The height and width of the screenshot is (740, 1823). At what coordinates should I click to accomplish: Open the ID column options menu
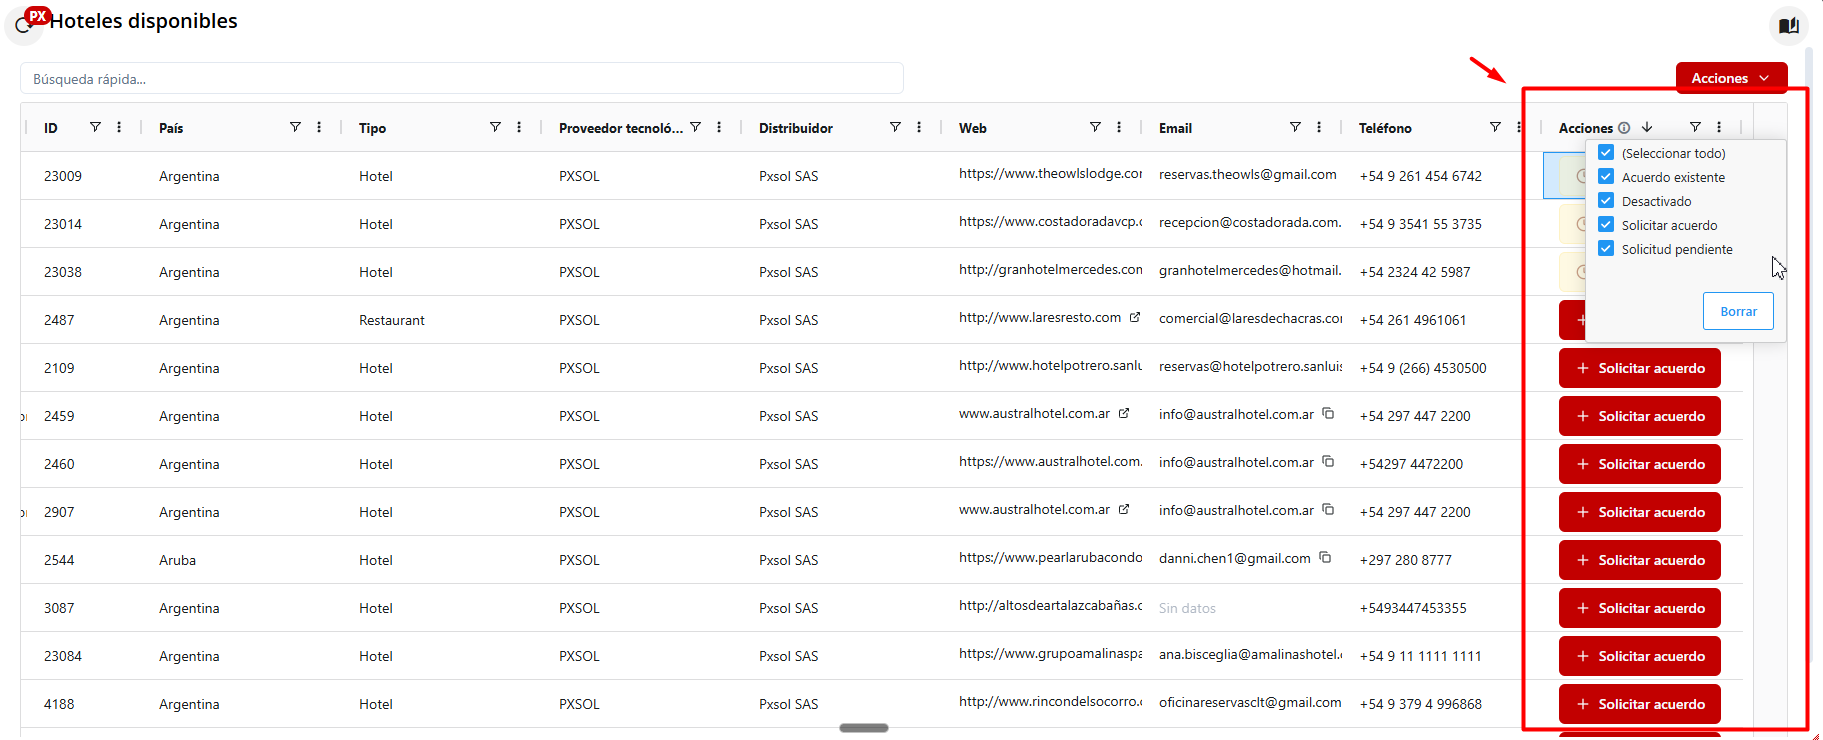pos(119,127)
